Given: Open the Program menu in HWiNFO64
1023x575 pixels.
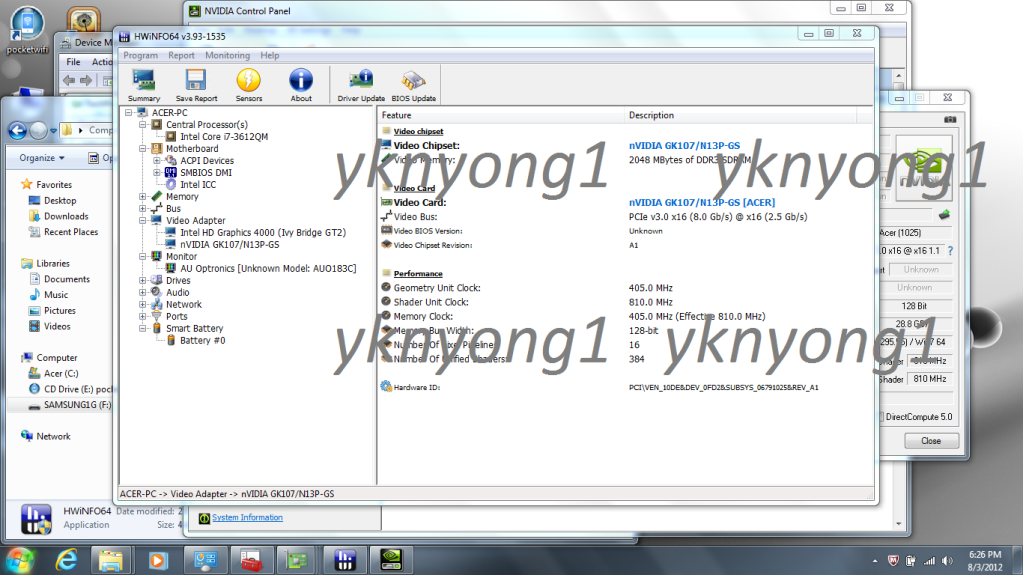Looking at the screenshot, I should point(140,55).
